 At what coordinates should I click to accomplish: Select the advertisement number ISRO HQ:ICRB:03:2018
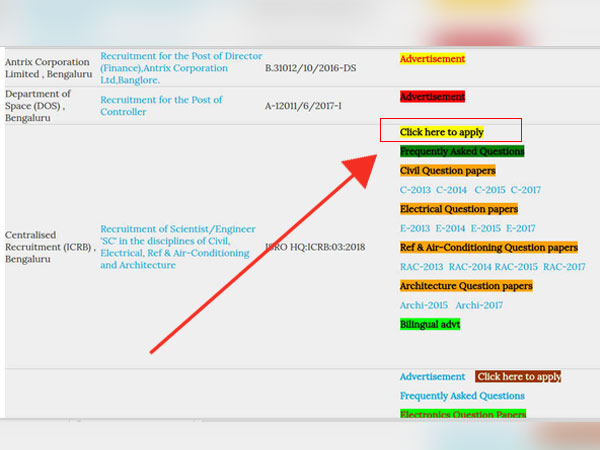(x=315, y=247)
